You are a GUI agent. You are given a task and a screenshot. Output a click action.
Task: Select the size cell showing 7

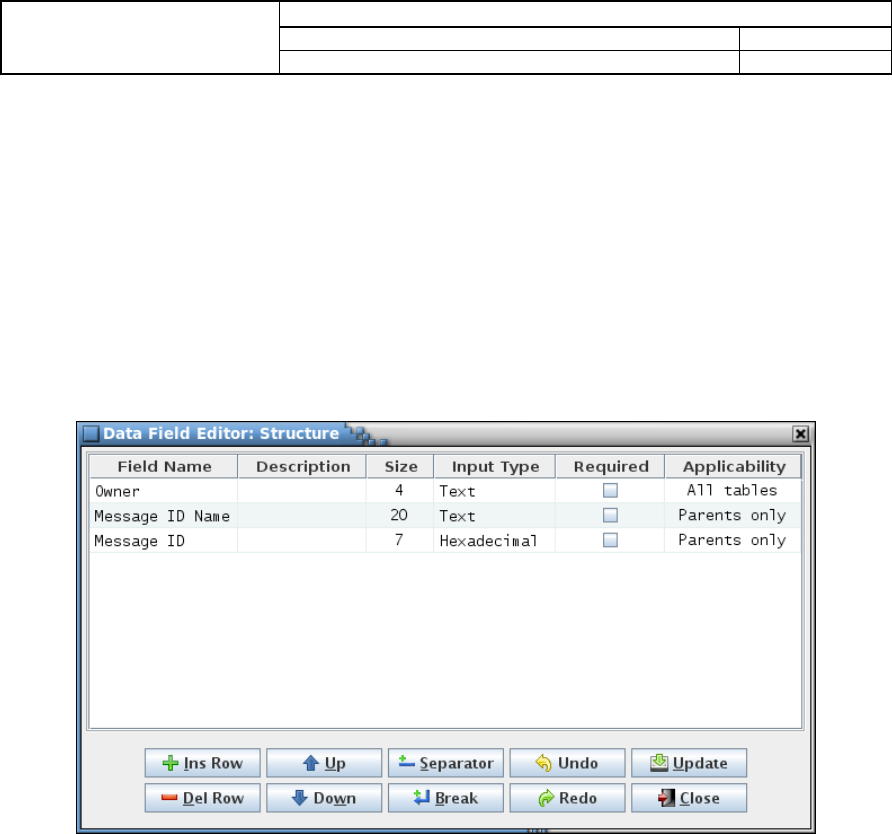point(400,540)
